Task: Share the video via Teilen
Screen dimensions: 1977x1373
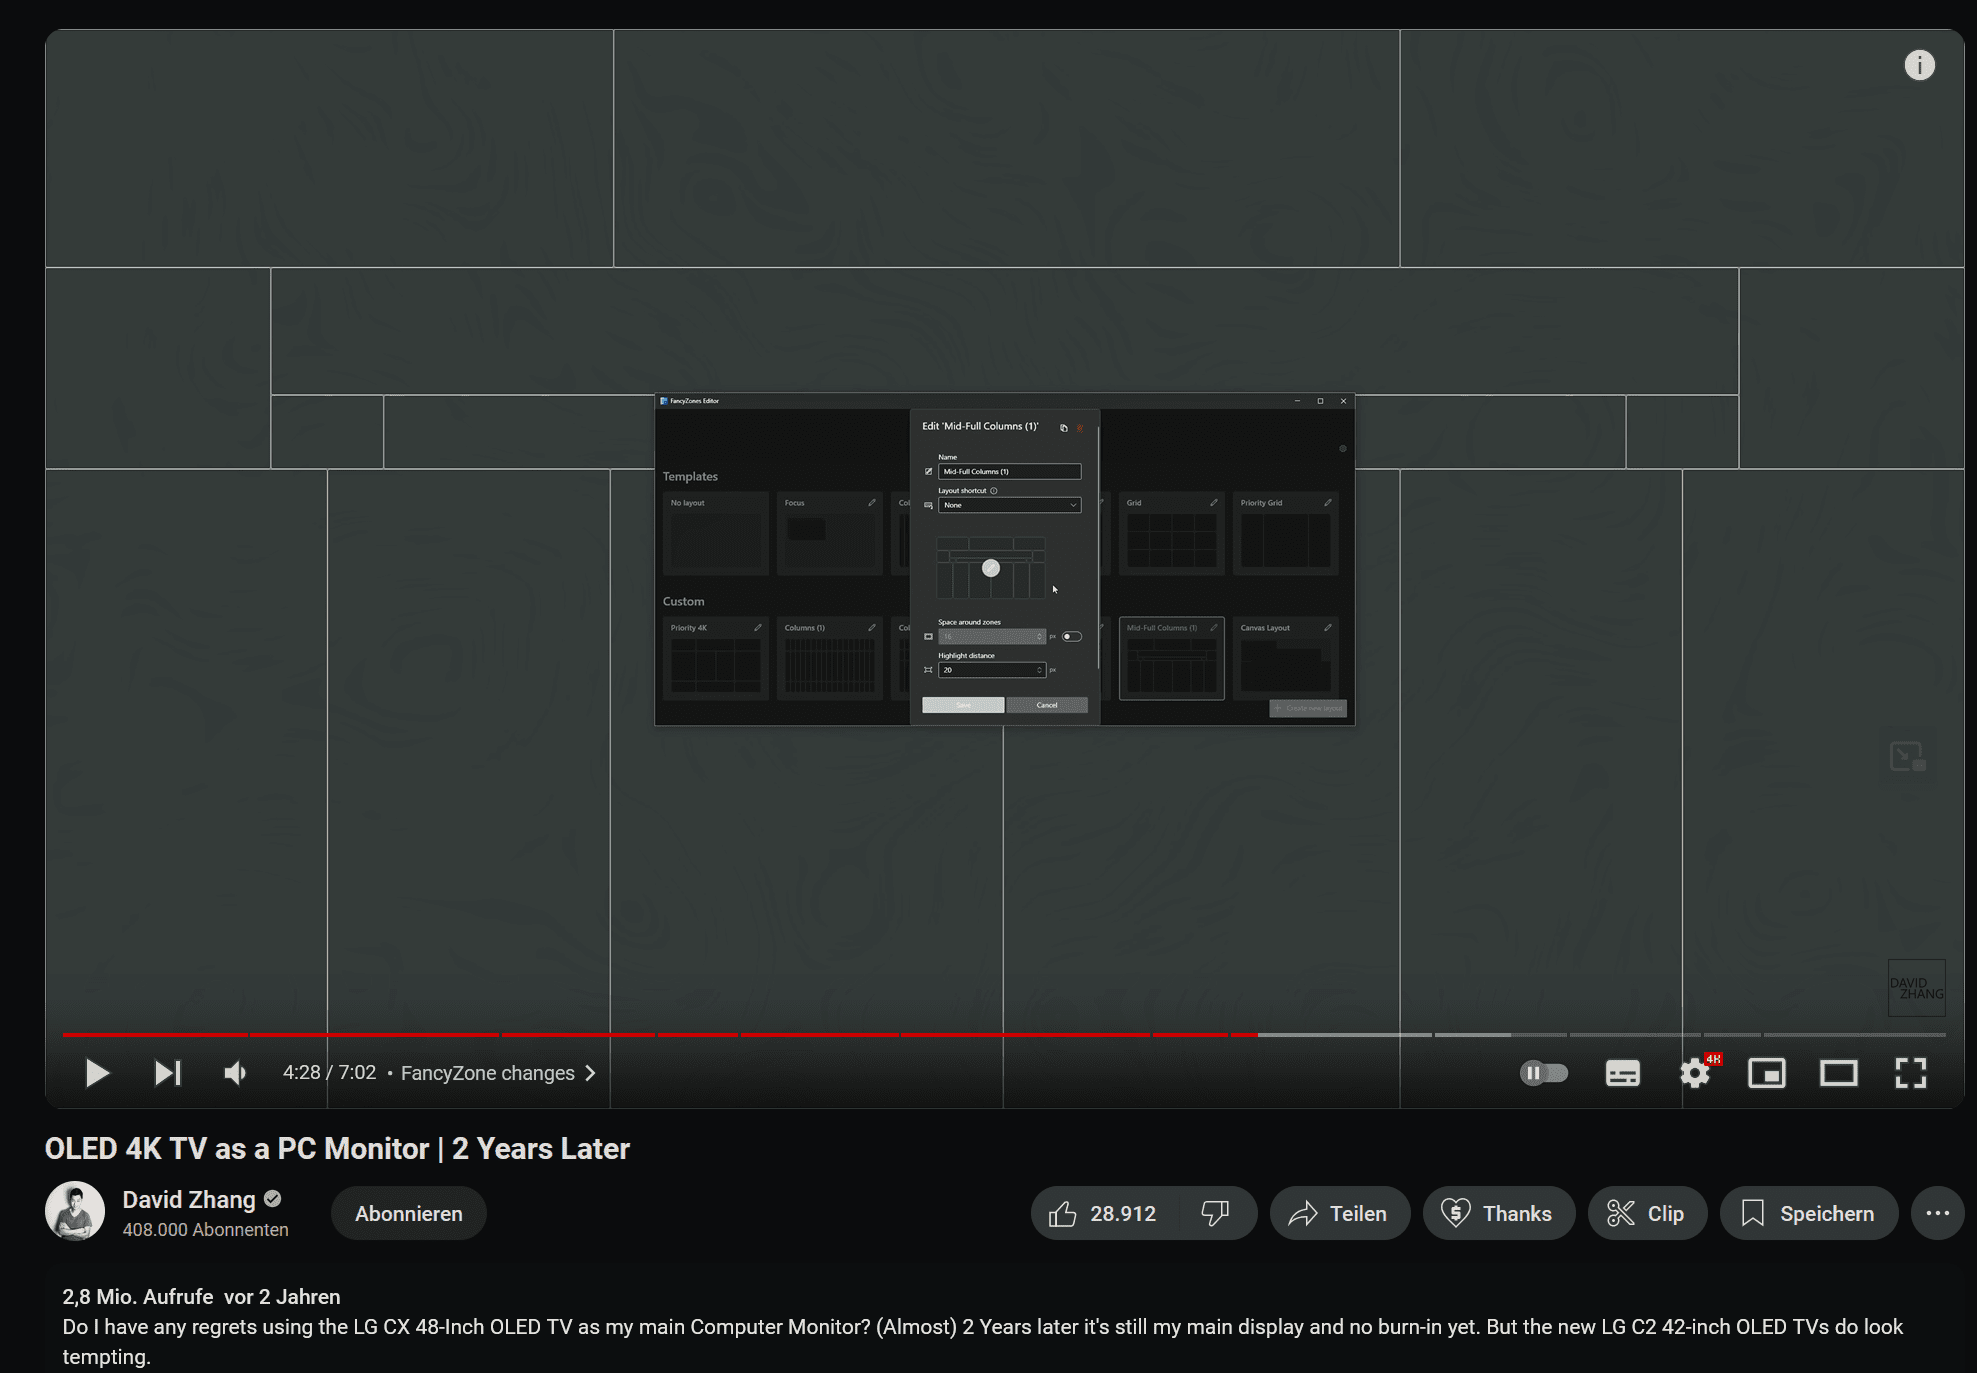Action: (1339, 1213)
